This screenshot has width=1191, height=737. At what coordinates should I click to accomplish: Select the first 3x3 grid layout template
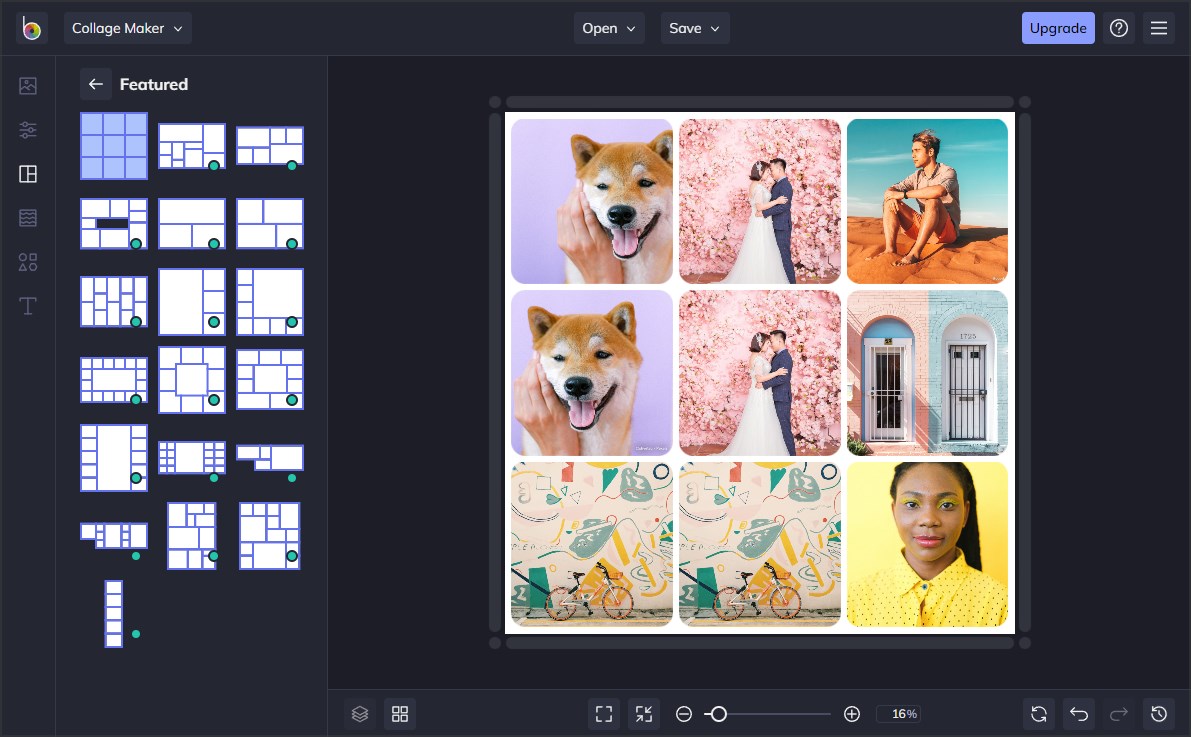[x=113, y=146]
